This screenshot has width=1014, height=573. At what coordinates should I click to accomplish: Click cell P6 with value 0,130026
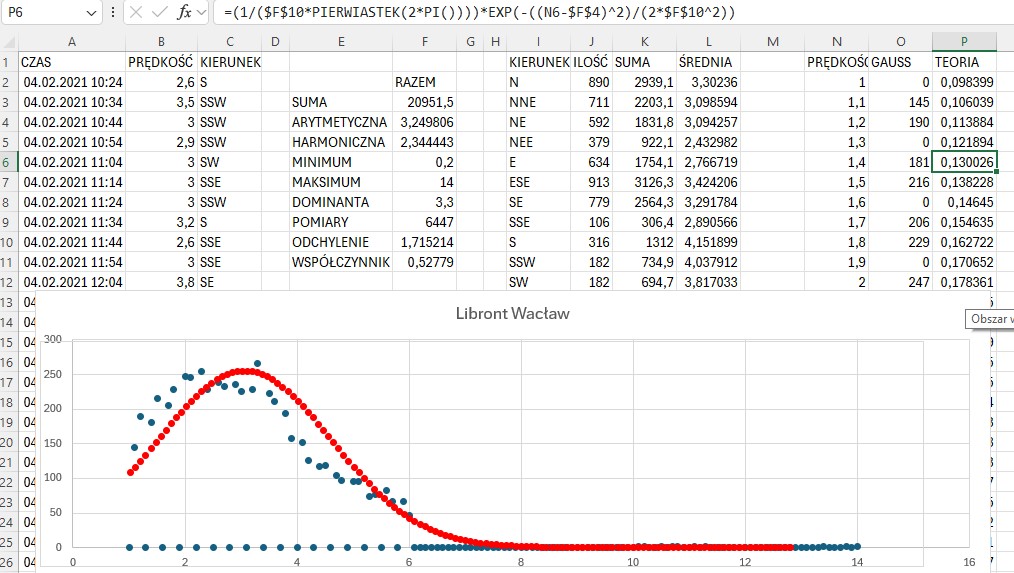[963, 162]
